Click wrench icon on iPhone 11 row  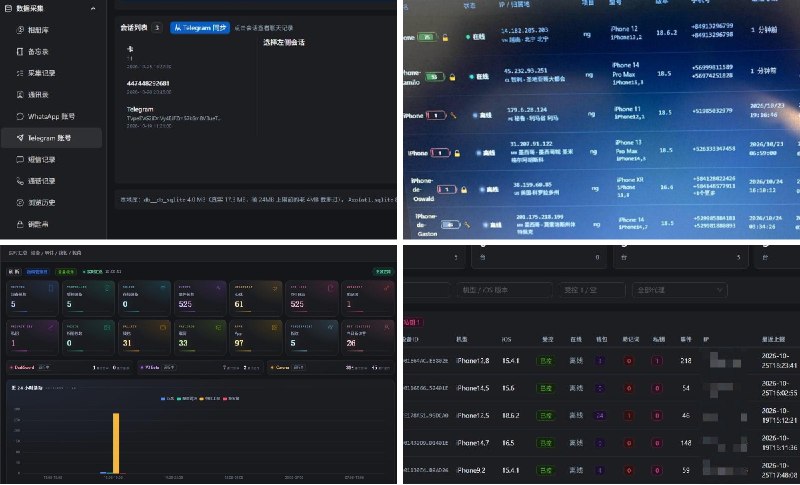pyautogui.click(x=453, y=115)
